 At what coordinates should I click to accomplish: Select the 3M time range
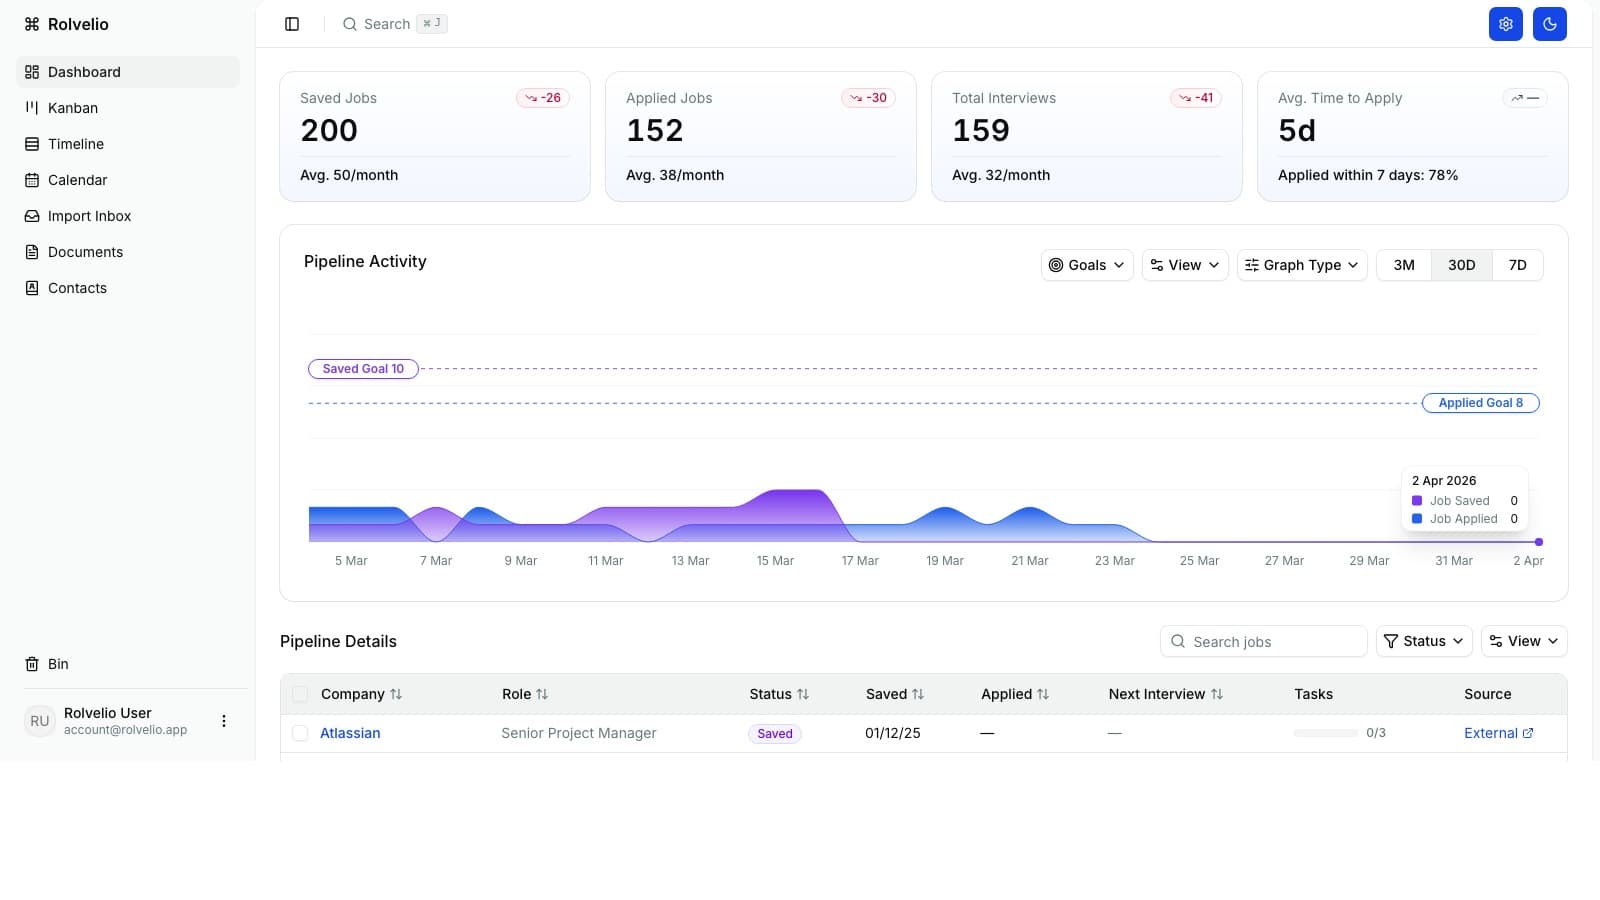click(1404, 265)
